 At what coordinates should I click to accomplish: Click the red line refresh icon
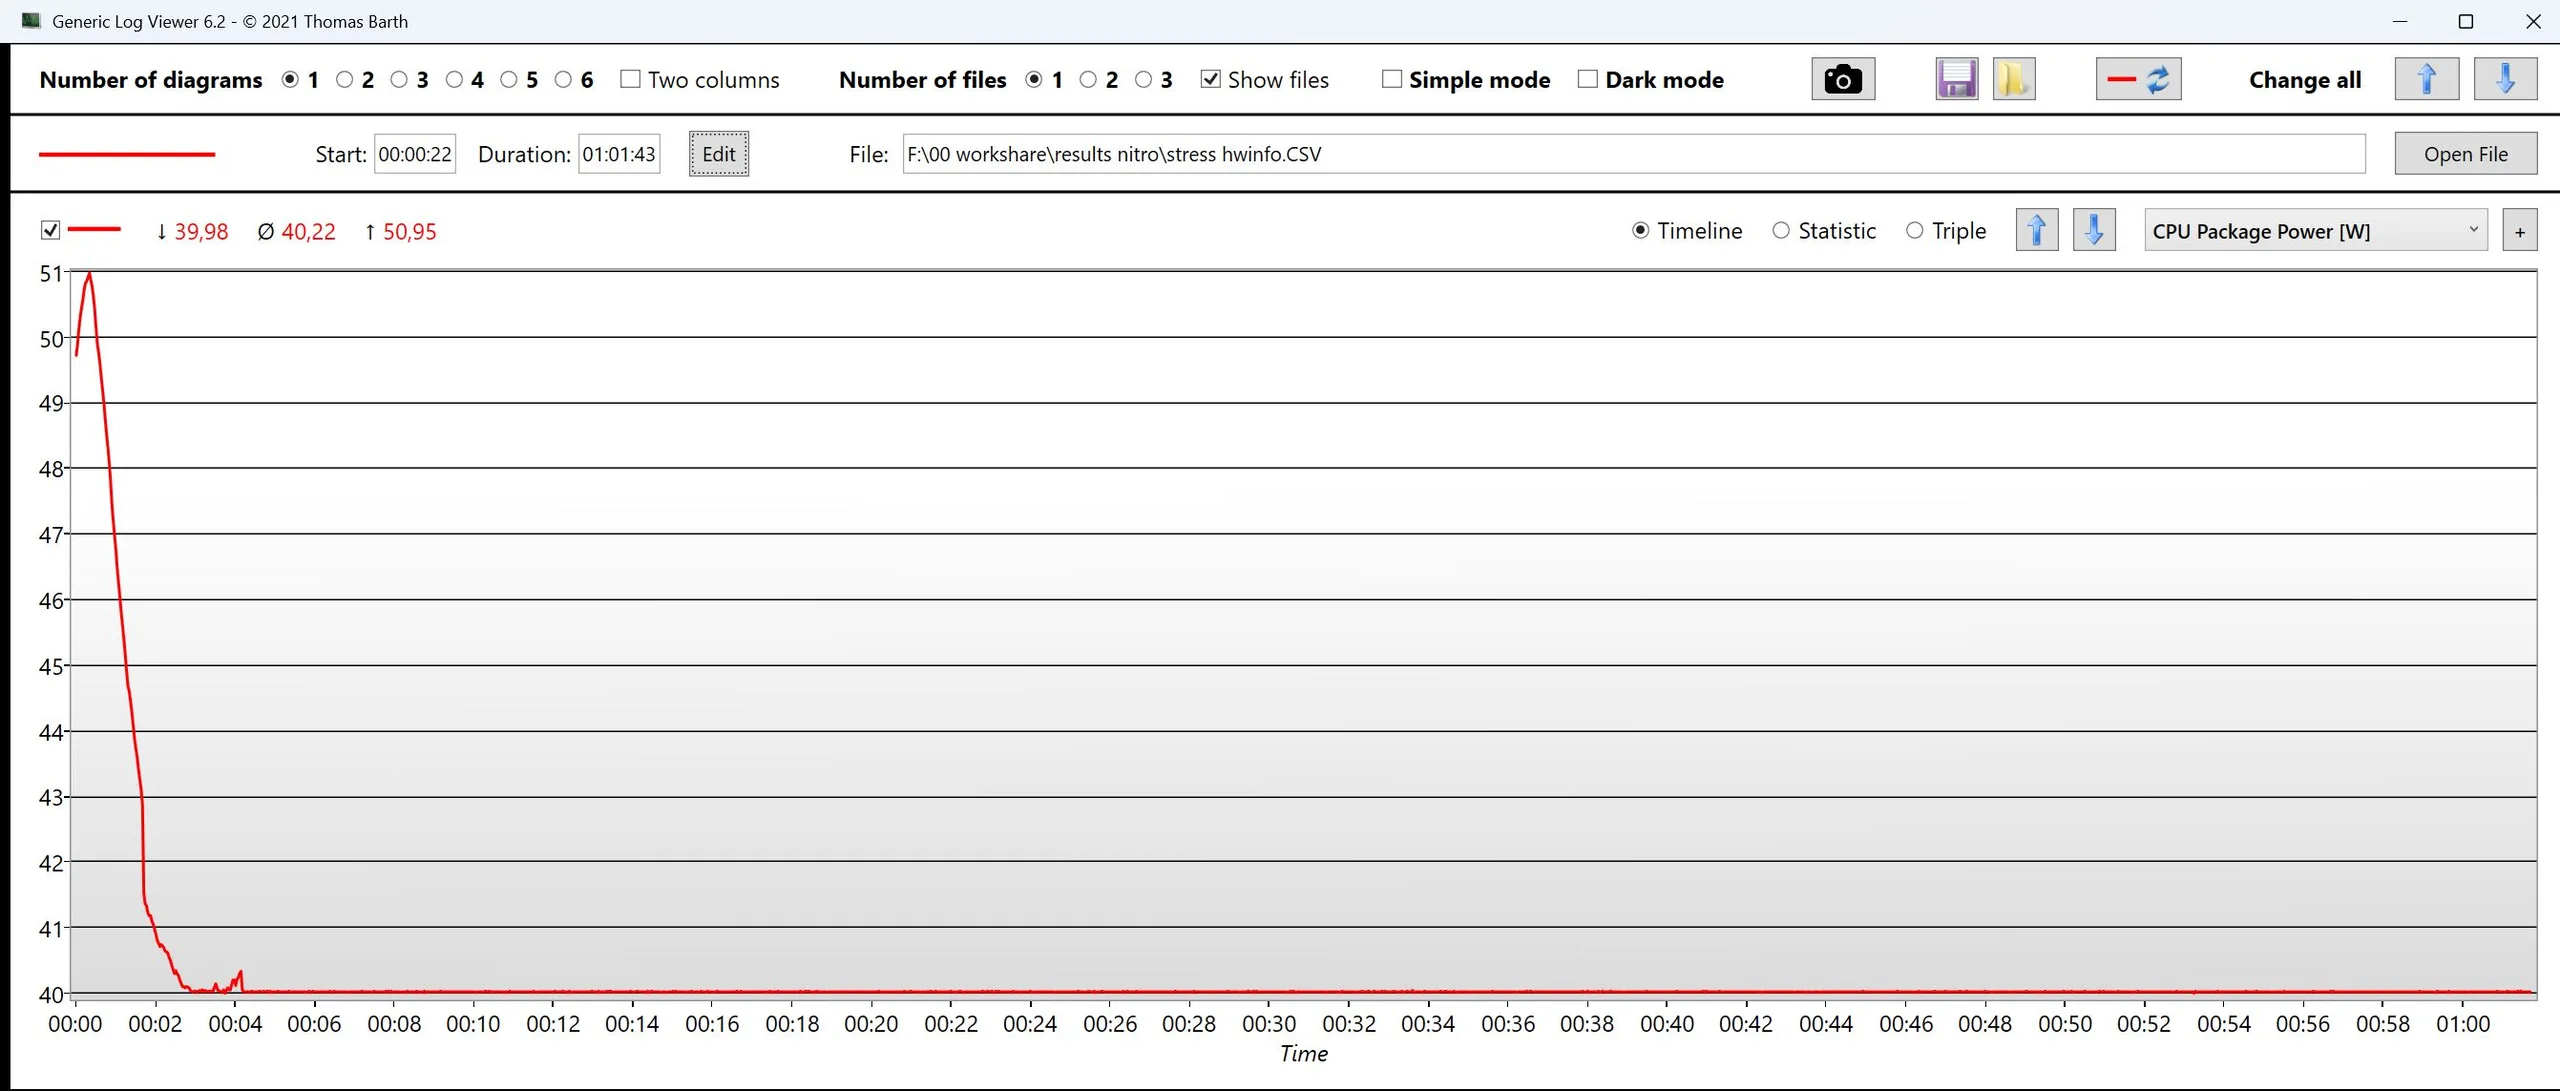tap(2138, 79)
